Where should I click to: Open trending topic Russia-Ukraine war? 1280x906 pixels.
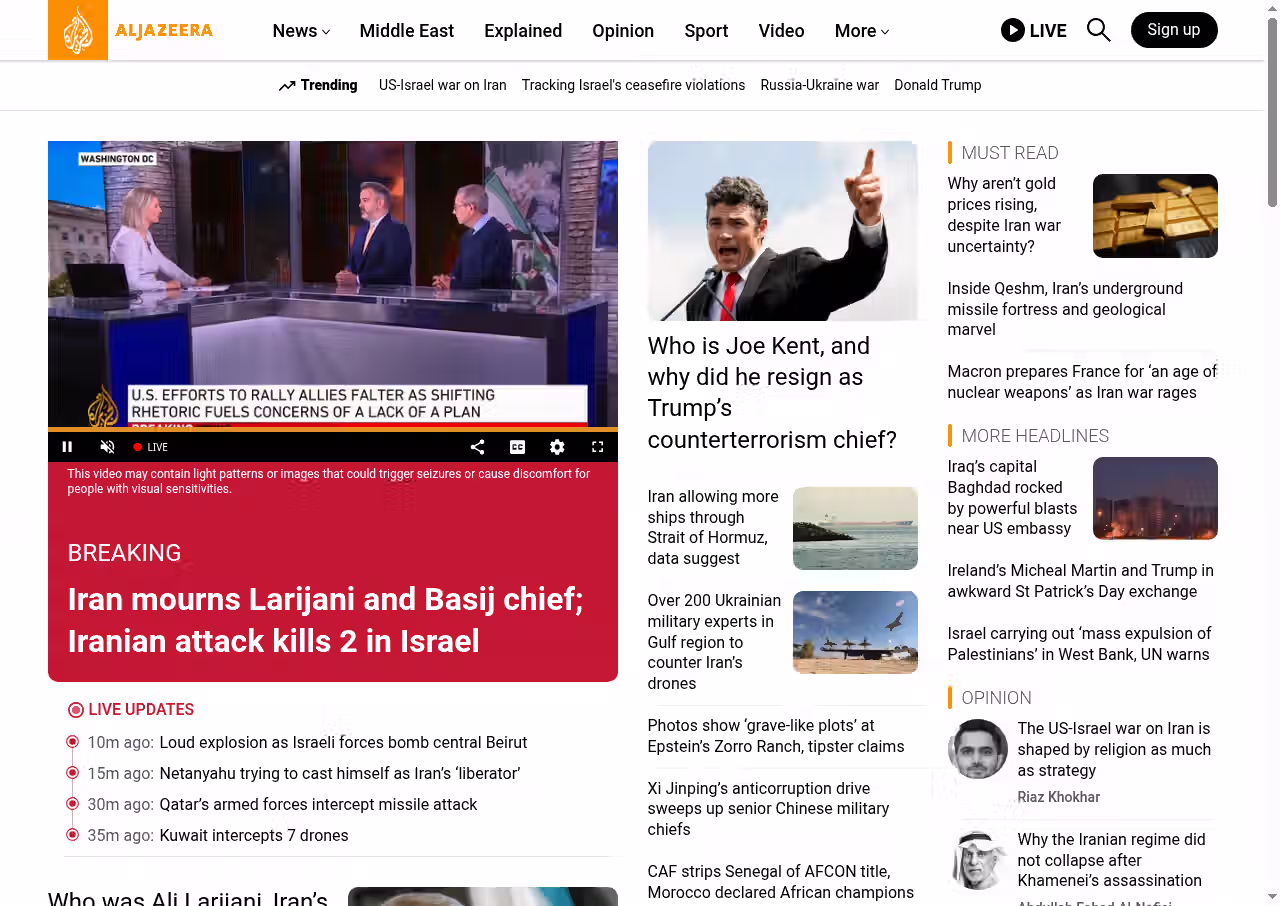(819, 85)
